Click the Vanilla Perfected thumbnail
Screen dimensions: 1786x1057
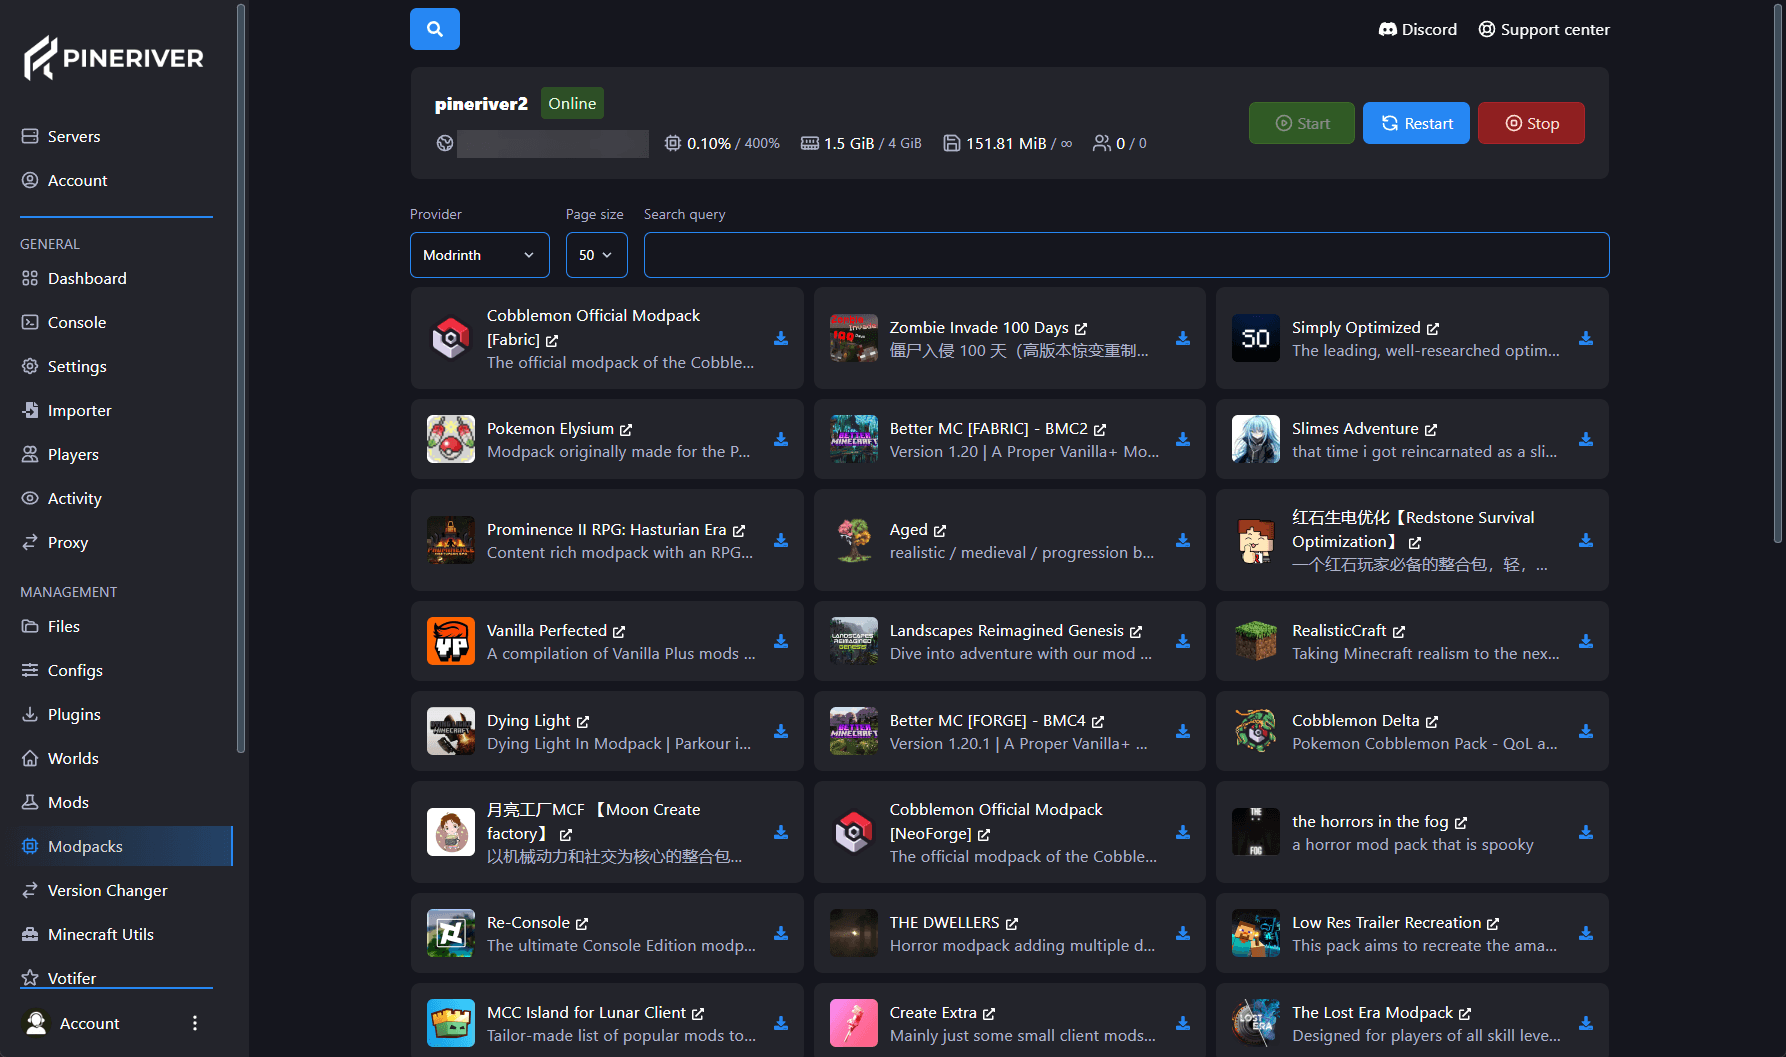click(x=451, y=641)
